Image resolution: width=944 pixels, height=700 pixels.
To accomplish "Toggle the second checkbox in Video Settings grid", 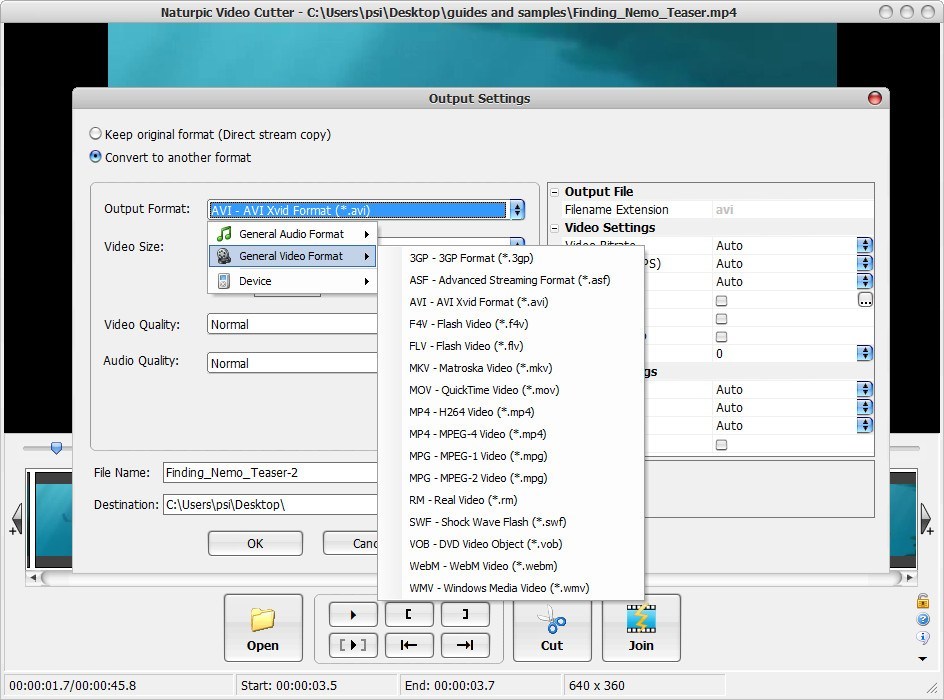I will click(x=721, y=318).
